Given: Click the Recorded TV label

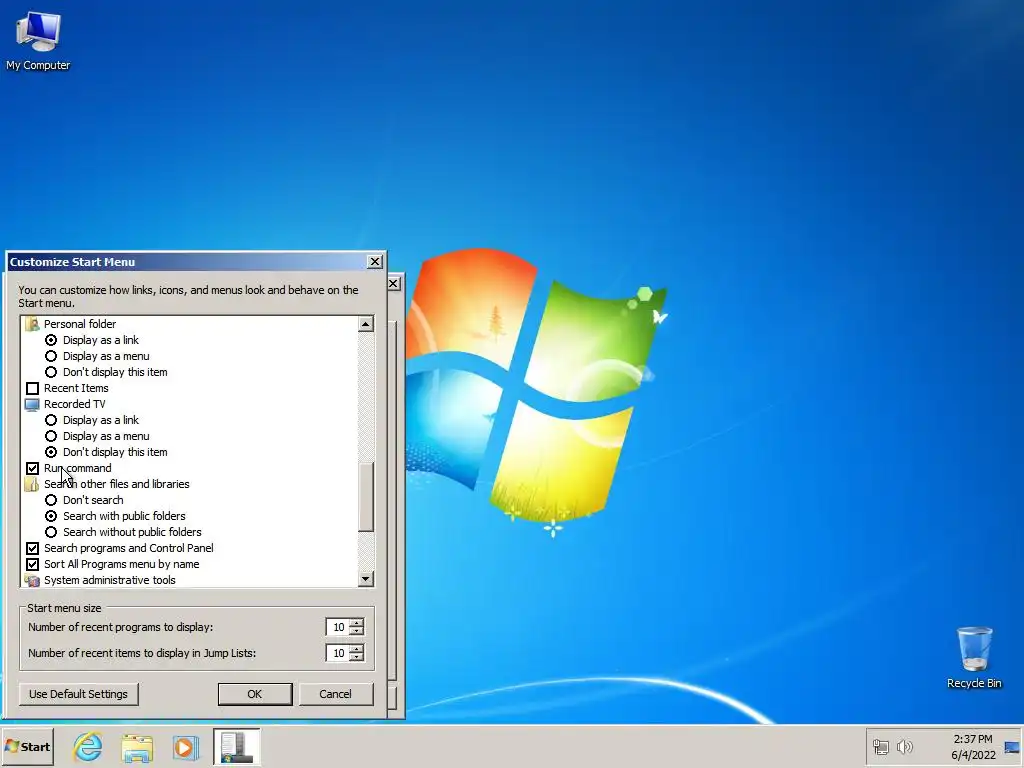Looking at the screenshot, I should 74,404.
